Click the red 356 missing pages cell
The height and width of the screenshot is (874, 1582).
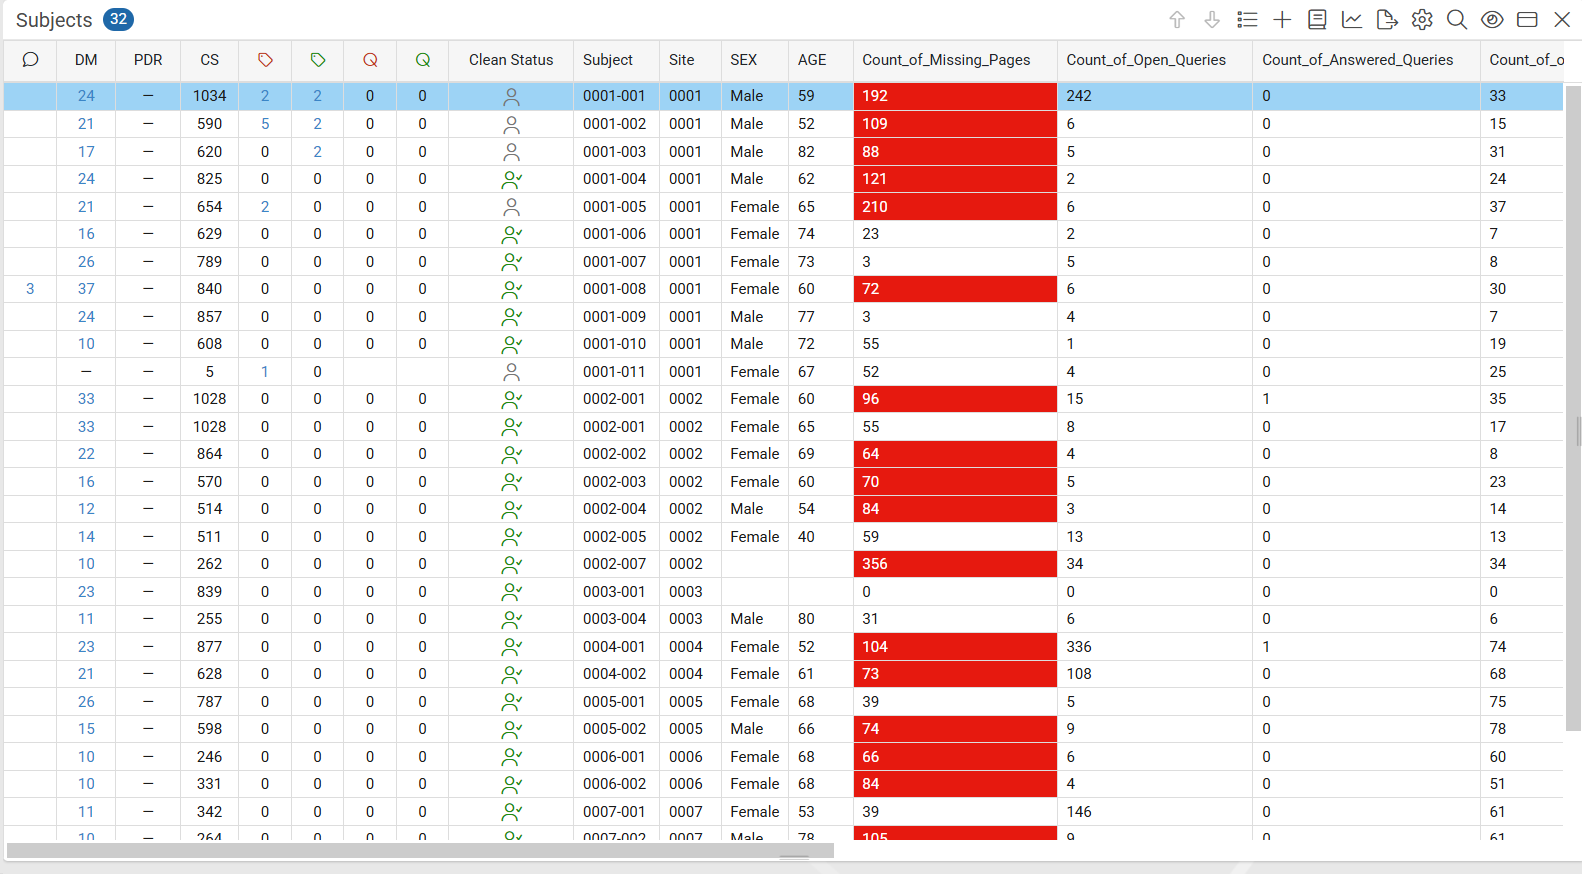coord(955,564)
